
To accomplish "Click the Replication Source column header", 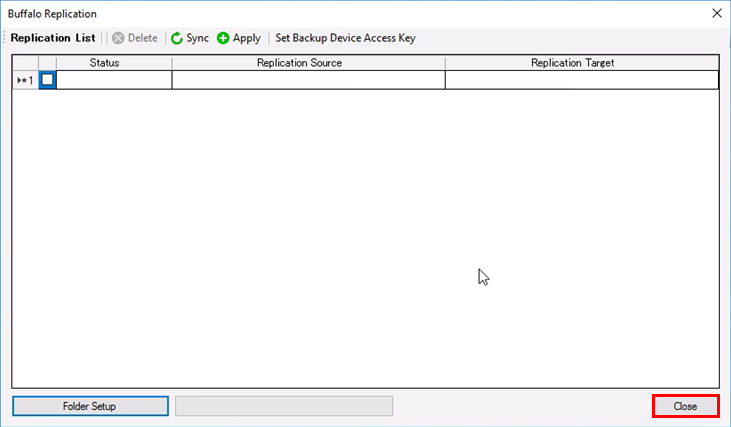I will click(x=308, y=63).
